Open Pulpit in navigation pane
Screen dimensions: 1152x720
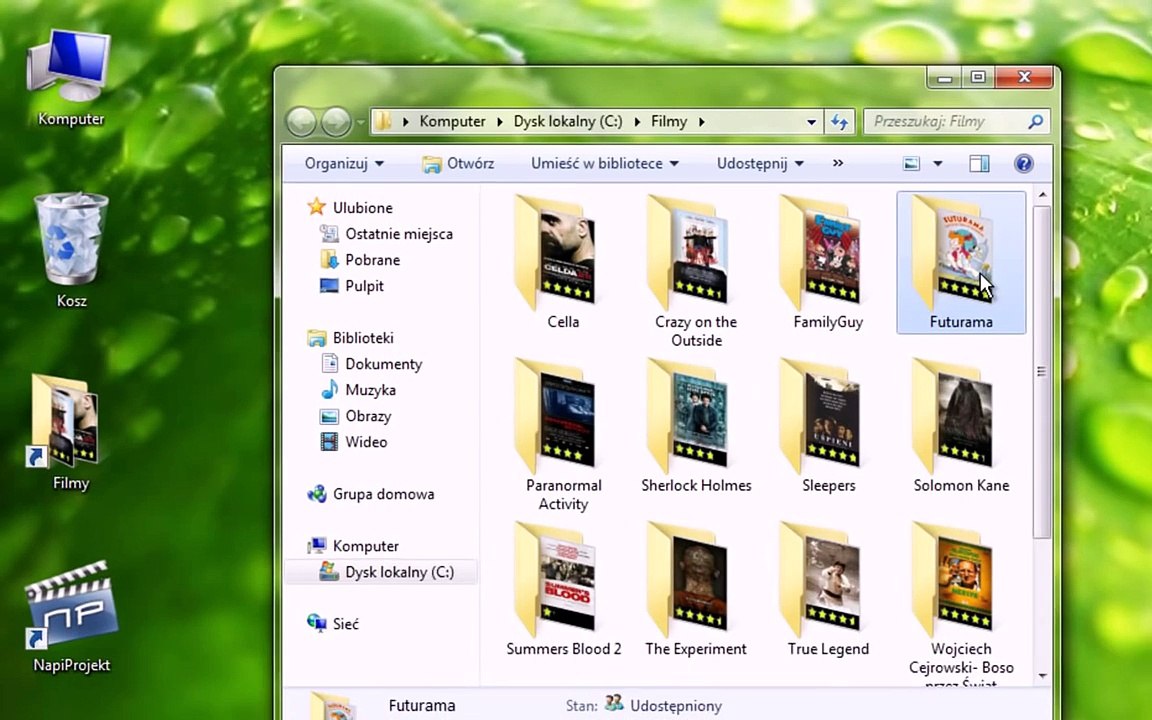352,286
